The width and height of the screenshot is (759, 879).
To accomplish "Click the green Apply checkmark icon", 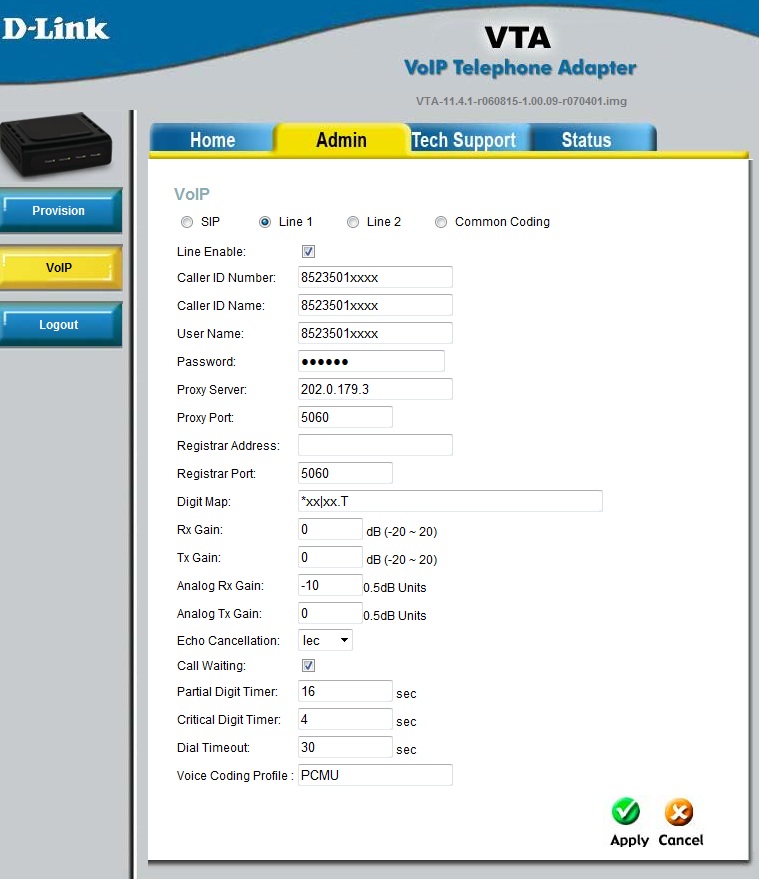I will click(x=626, y=811).
